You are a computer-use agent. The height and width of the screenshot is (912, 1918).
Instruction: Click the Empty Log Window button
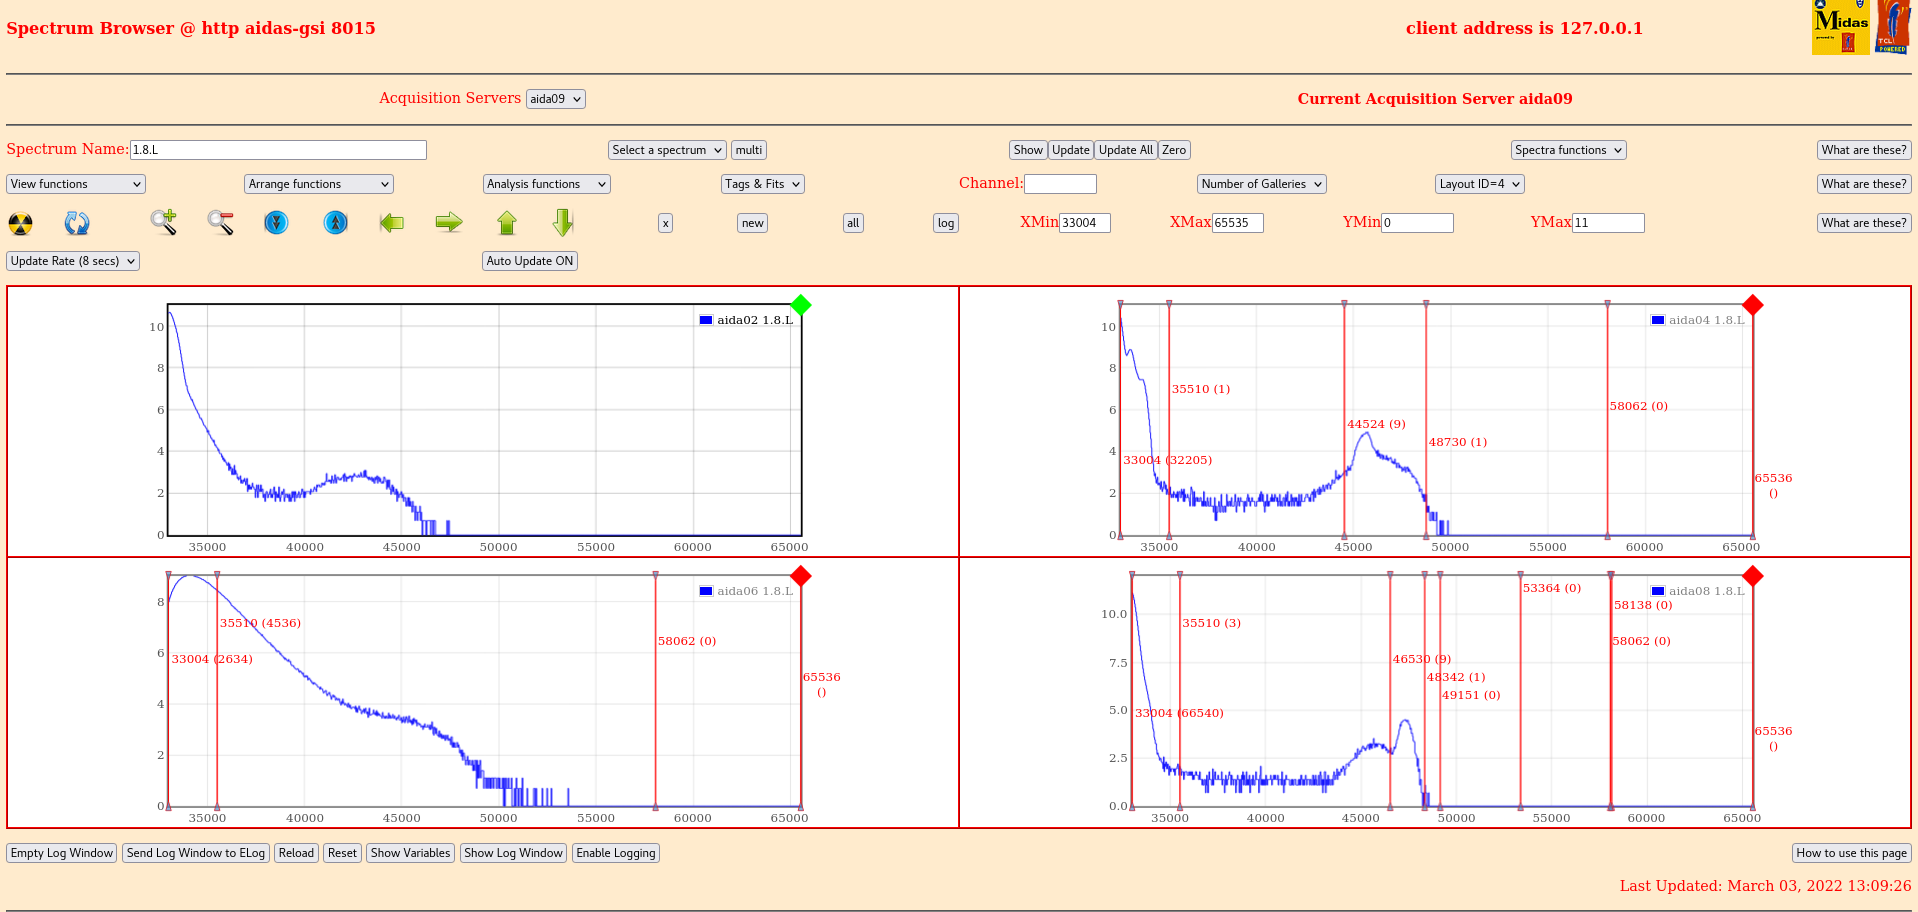(62, 853)
